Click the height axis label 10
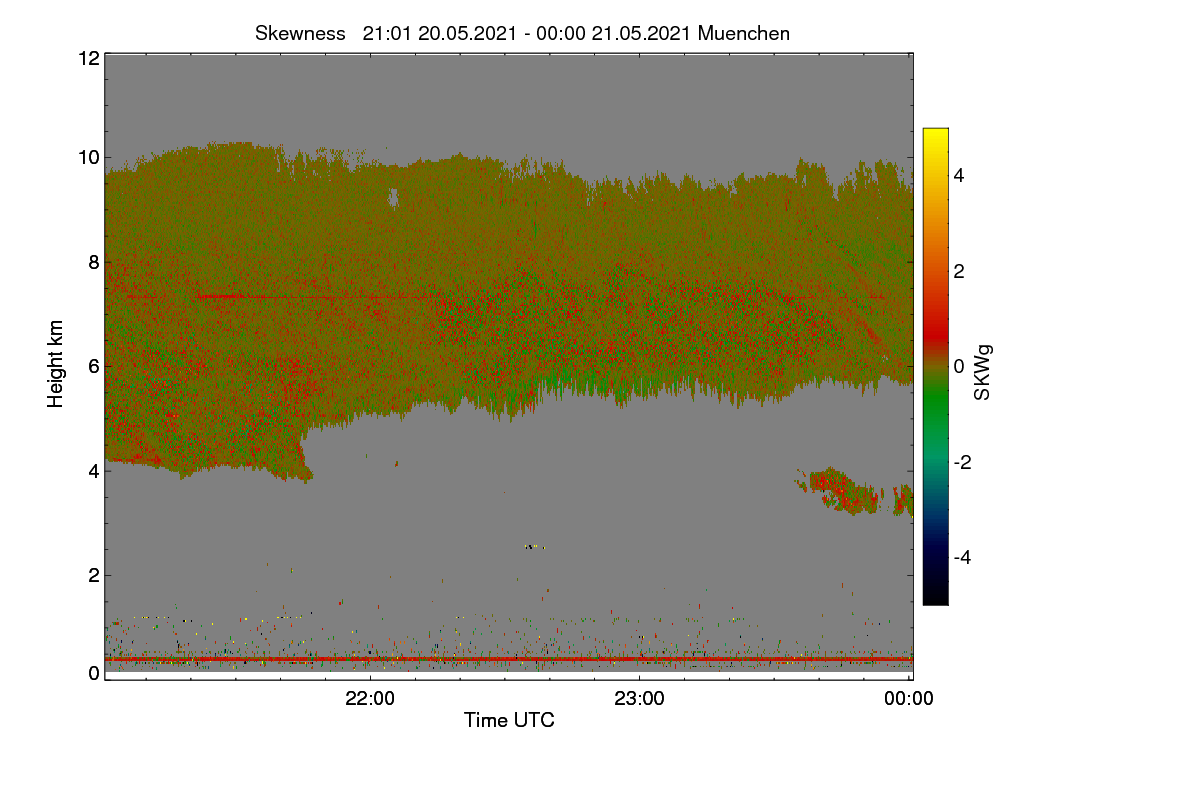The width and height of the screenshot is (1200, 800). 88,157
